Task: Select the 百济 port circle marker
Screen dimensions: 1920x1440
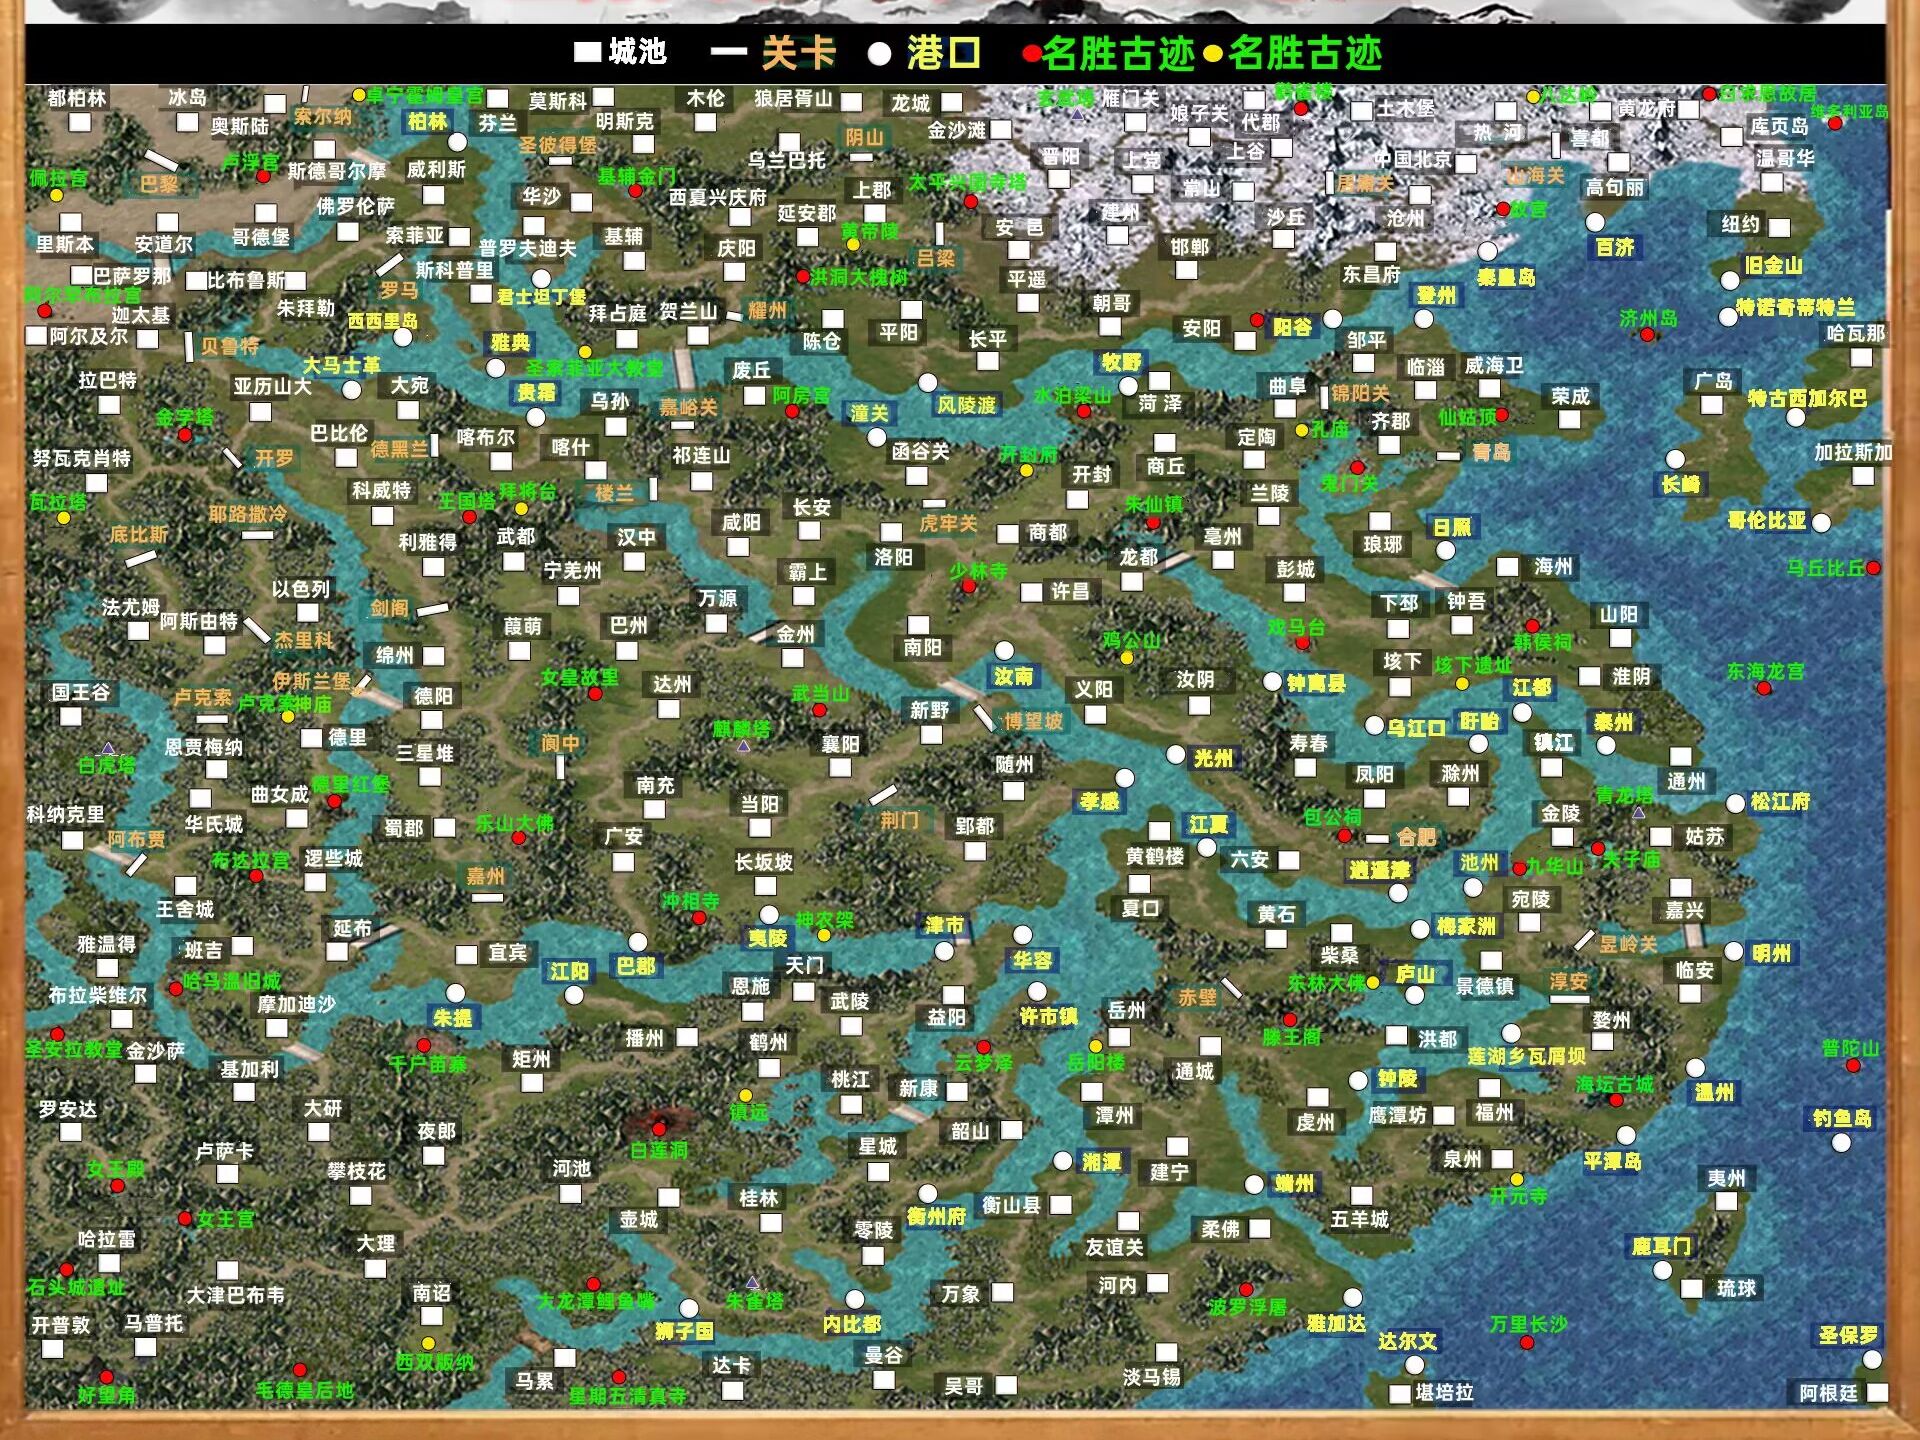Action: coord(1595,222)
